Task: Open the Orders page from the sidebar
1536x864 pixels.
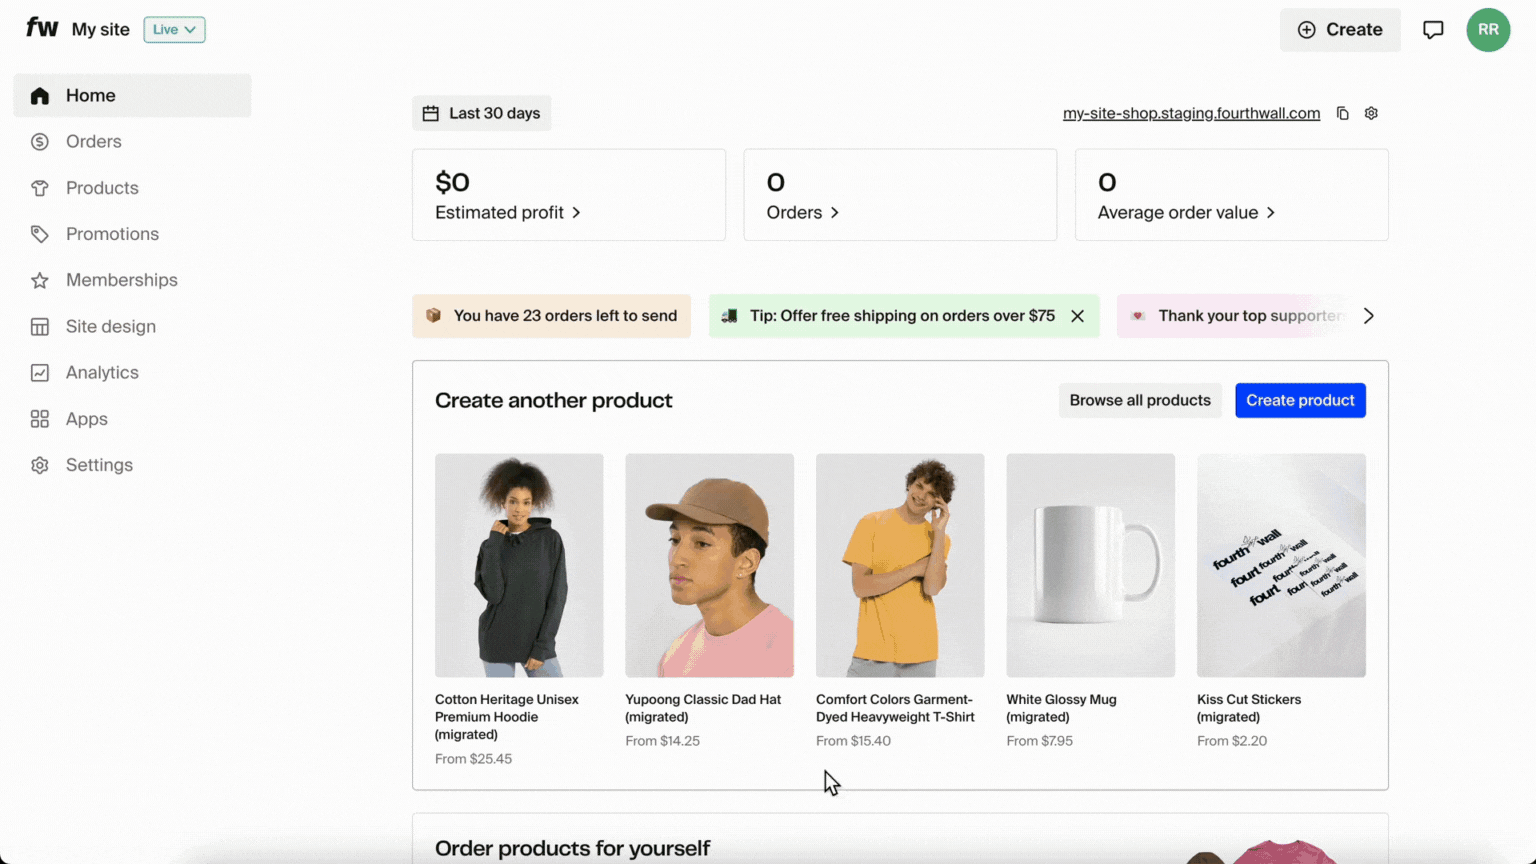Action: pos(93,142)
